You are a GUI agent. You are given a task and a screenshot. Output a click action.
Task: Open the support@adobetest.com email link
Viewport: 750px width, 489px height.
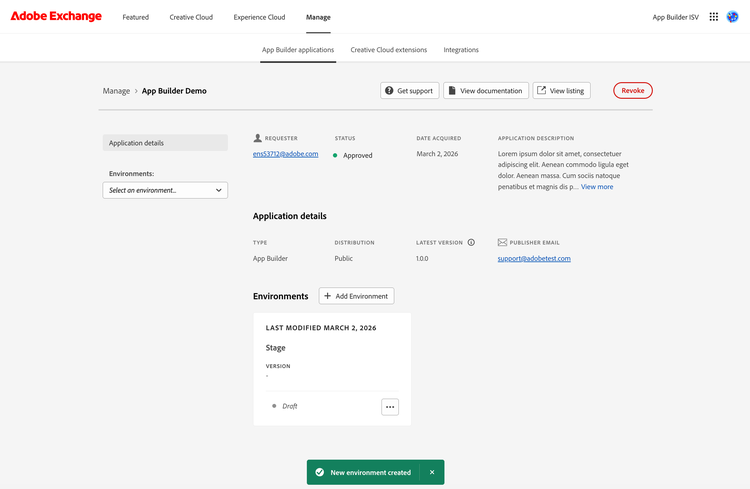click(x=534, y=258)
